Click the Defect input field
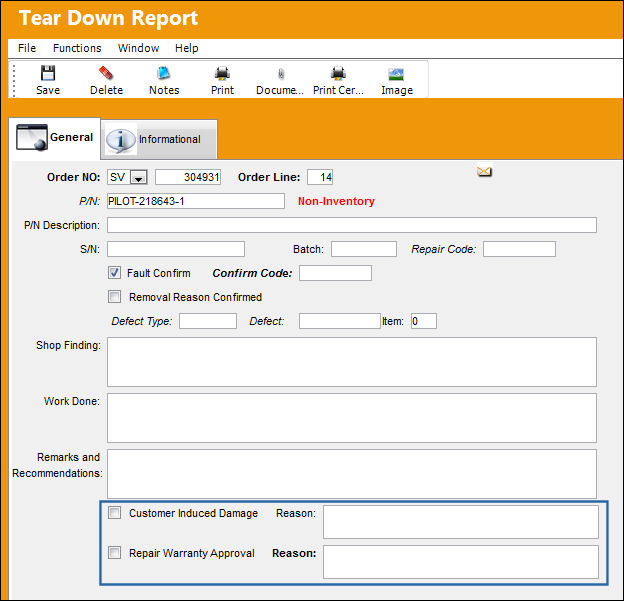The image size is (624, 601). pos(340,321)
